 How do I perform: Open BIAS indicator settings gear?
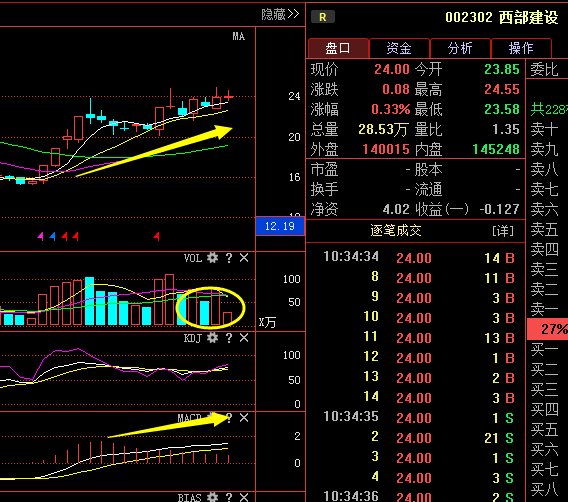(212, 497)
